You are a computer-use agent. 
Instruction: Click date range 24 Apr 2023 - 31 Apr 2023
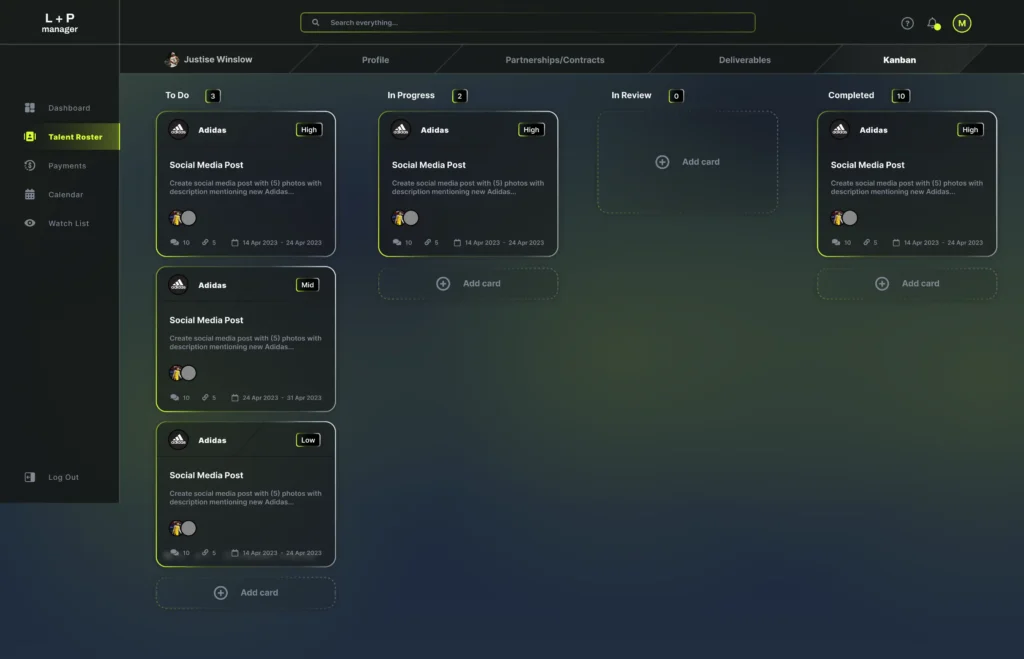[282, 397]
